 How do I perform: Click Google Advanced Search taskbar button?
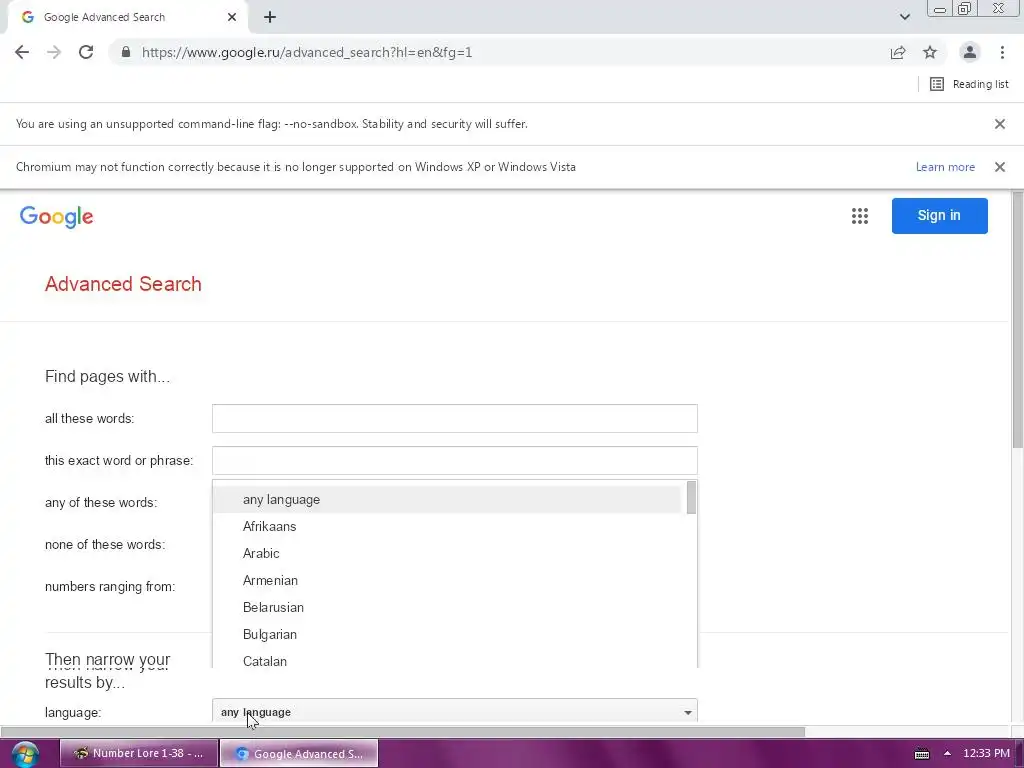point(299,753)
